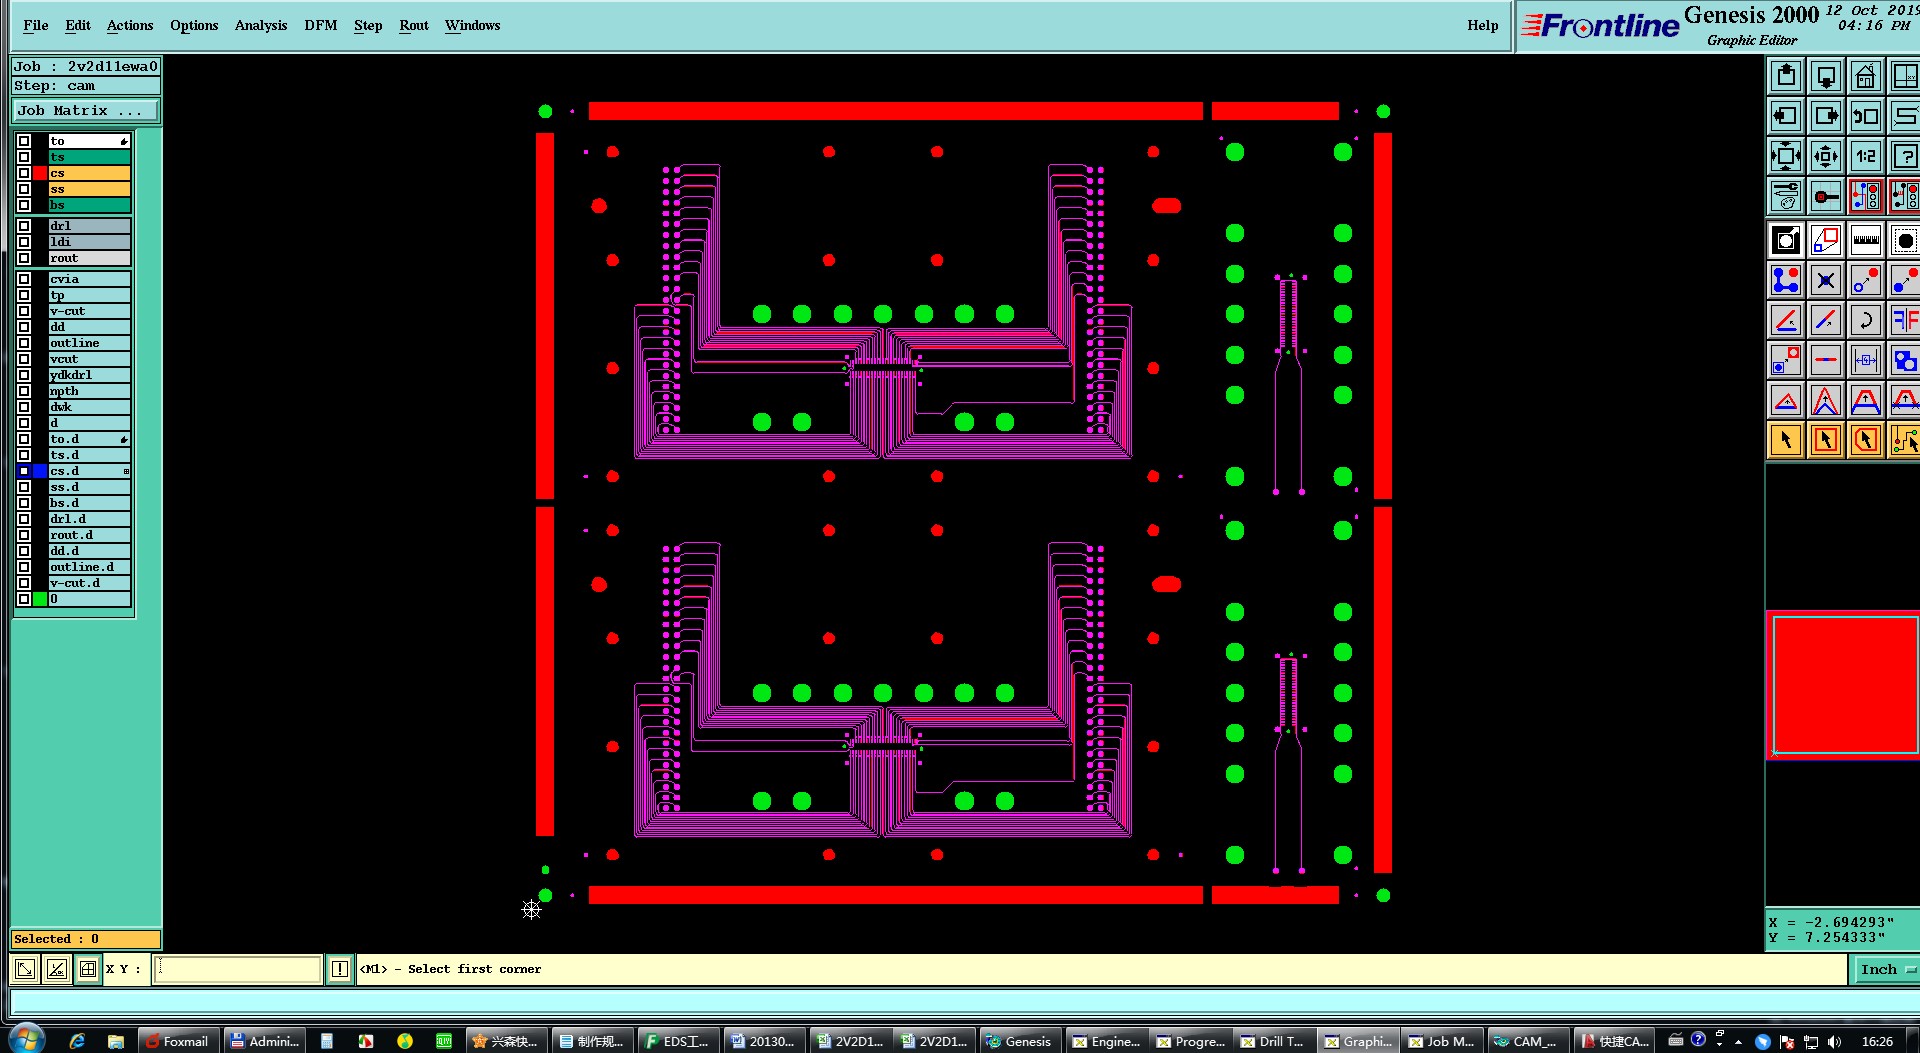Select the highlighted area-zoom tool icon
1920x1053 pixels.
[1786, 240]
